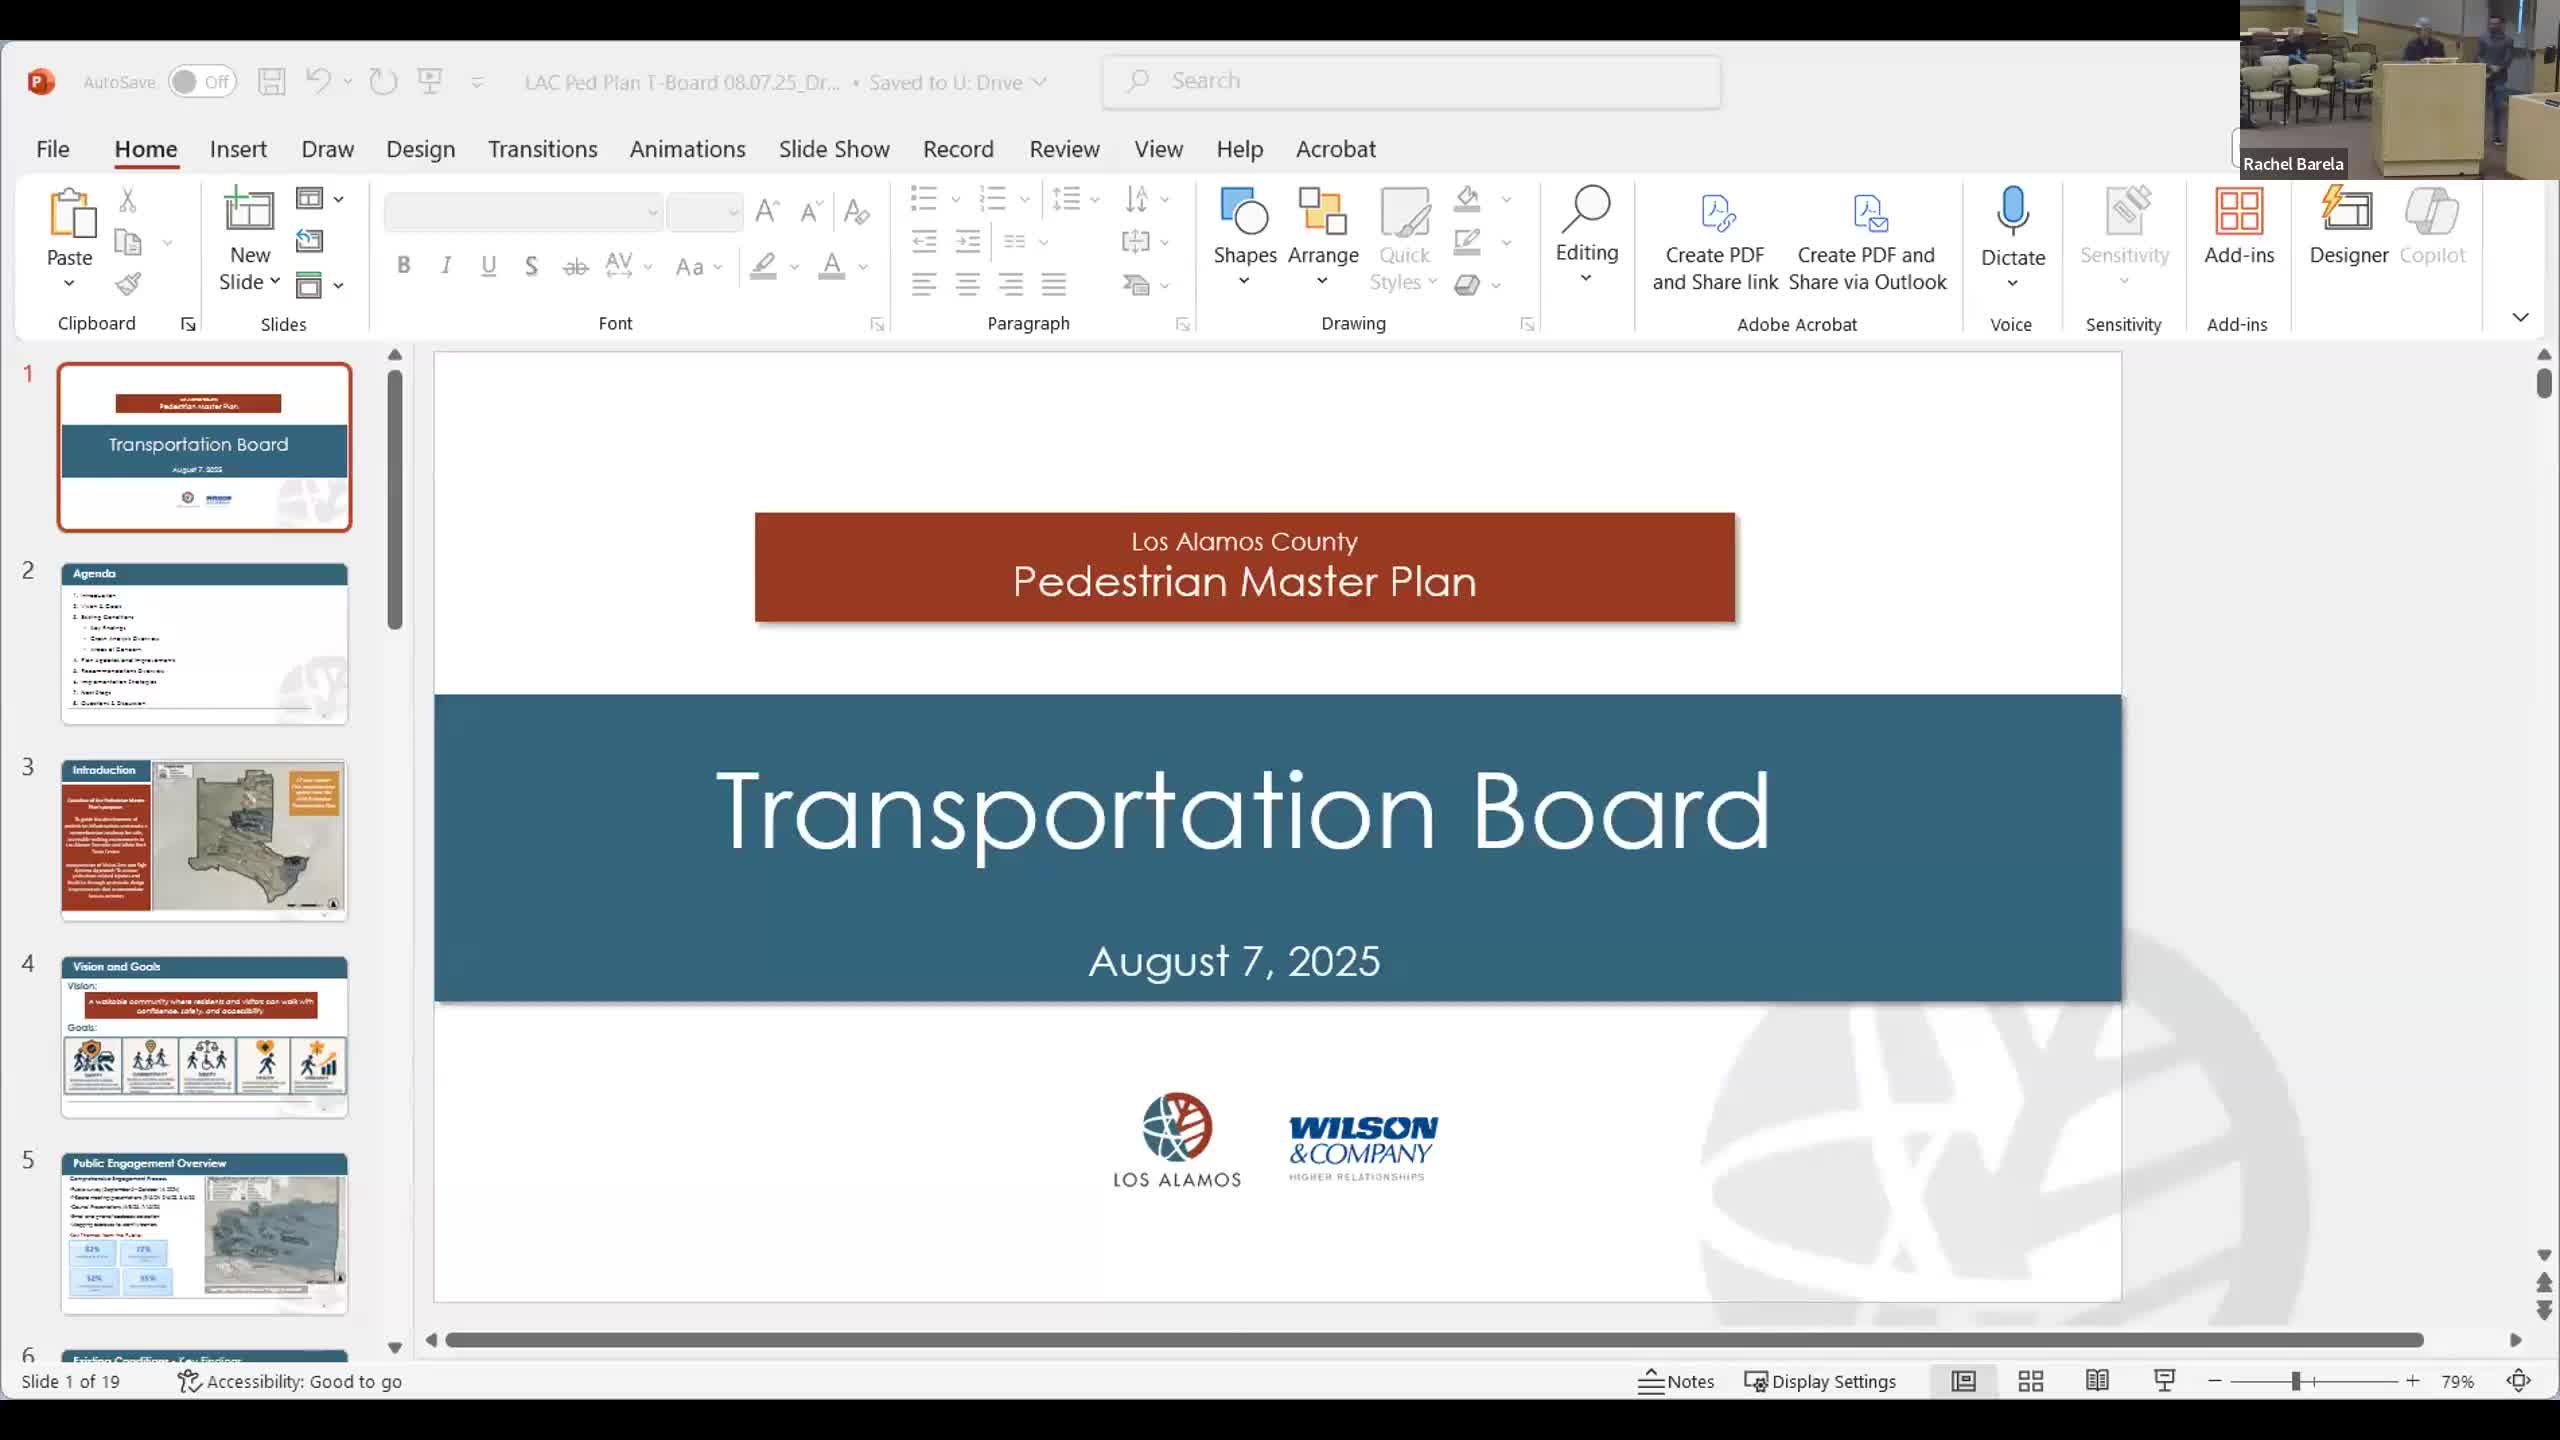Toggle the Notes pane
Image resolution: width=2560 pixels, height=1440 pixels.
[x=1676, y=1381]
